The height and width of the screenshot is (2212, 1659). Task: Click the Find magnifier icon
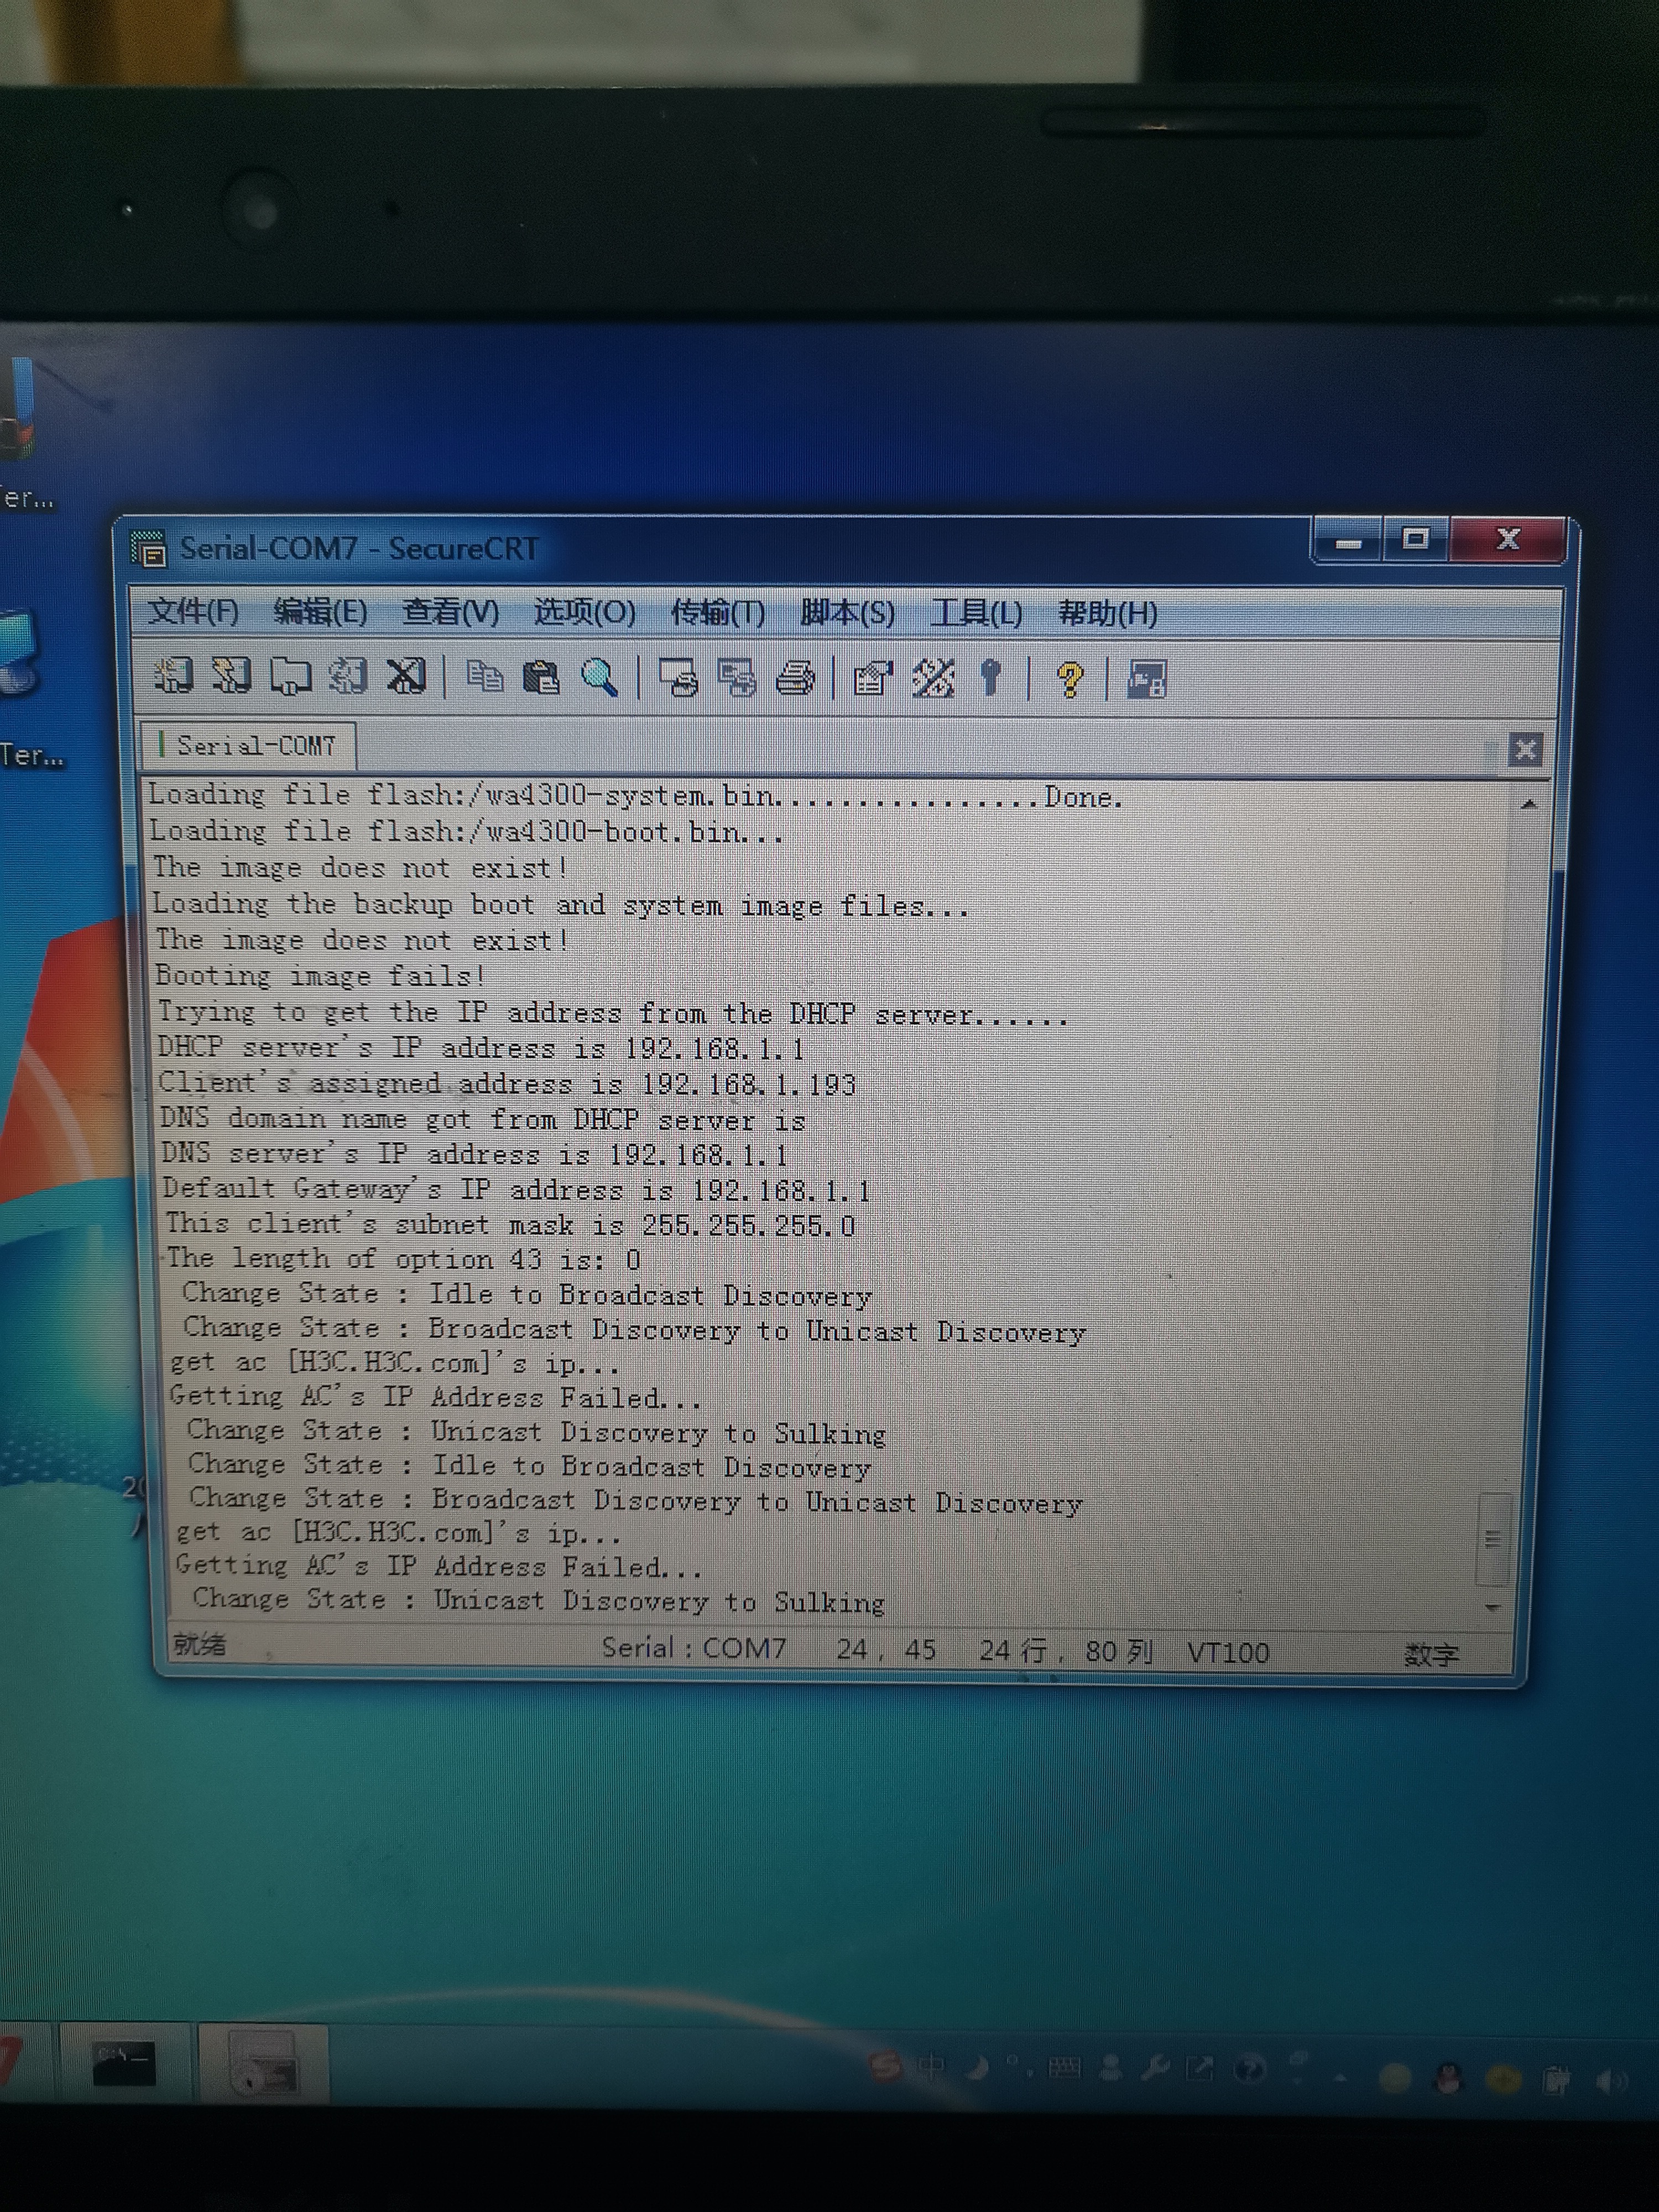point(599,678)
